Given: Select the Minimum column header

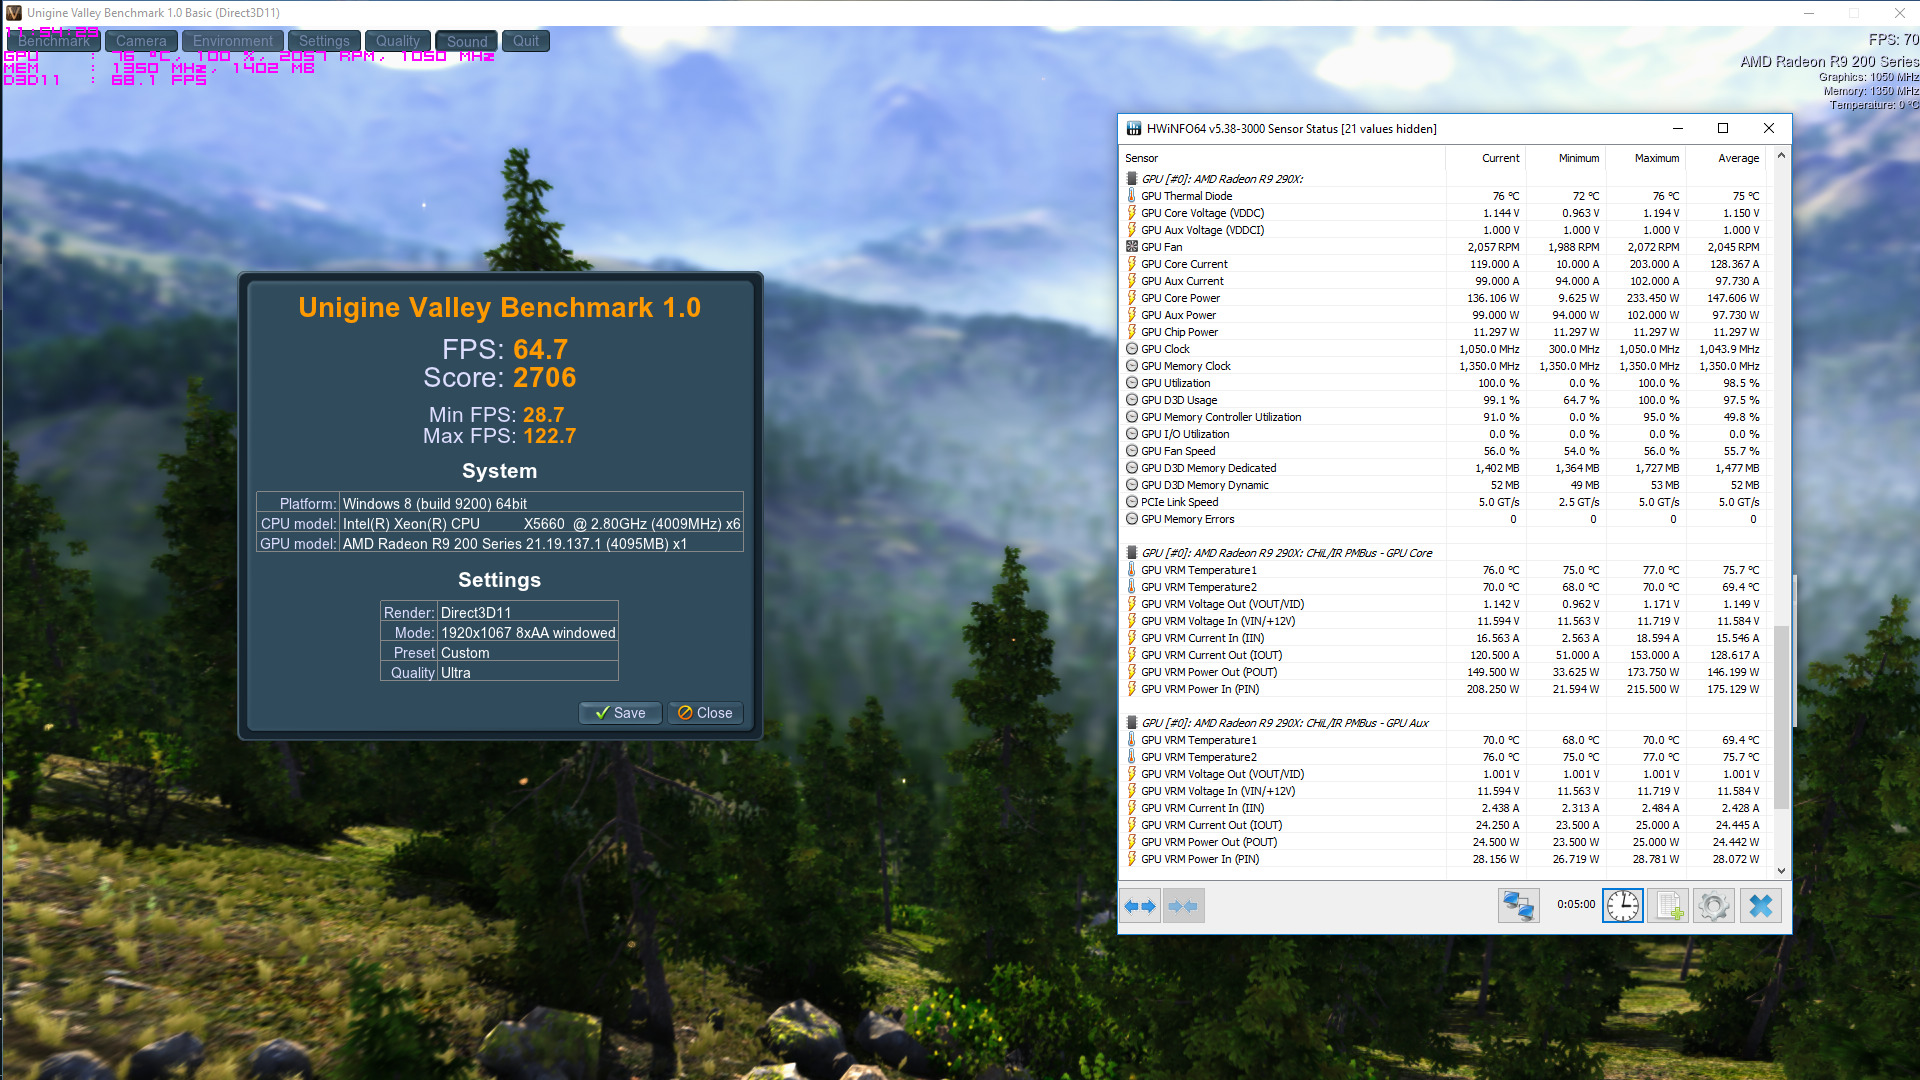Looking at the screenshot, I should (x=1565, y=158).
